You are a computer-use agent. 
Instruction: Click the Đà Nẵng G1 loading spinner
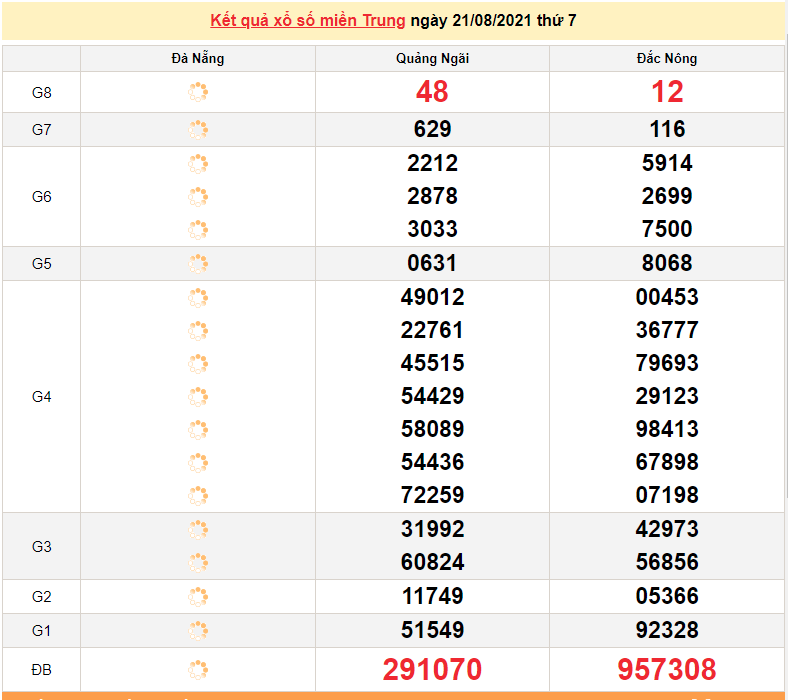(x=198, y=631)
